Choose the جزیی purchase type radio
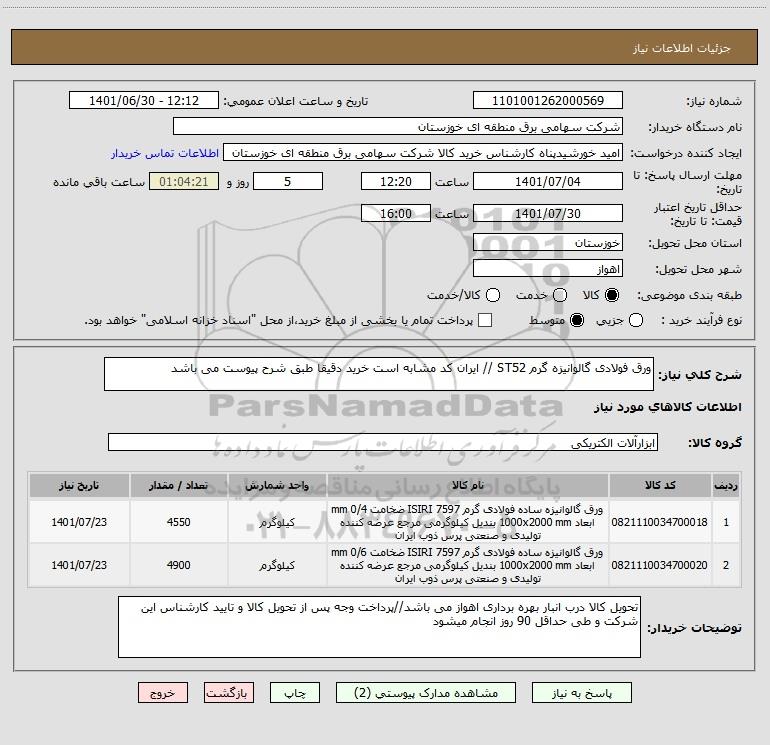This screenshot has height=745, width=770. click(636, 320)
